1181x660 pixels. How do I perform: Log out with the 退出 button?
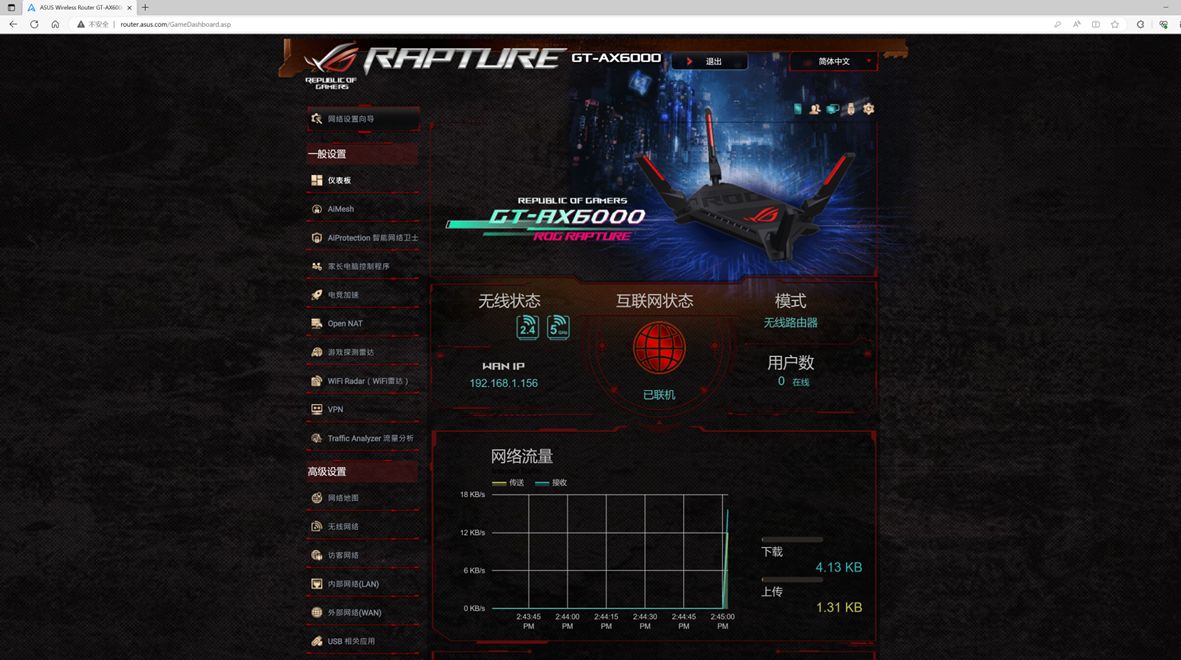pos(710,61)
